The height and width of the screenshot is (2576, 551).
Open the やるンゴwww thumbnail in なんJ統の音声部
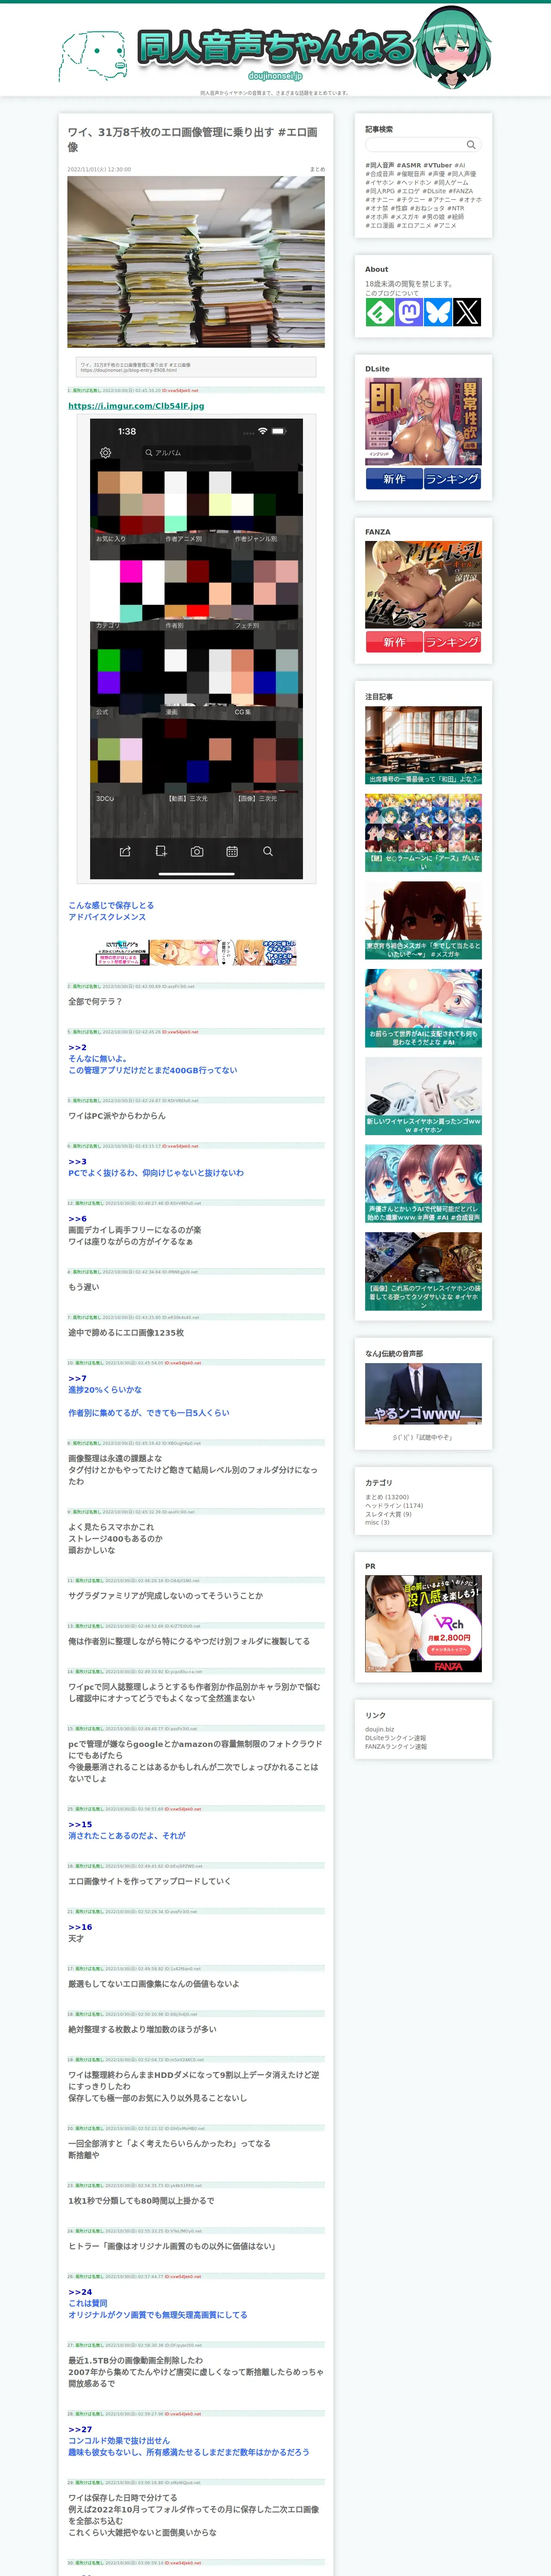coord(423,1394)
